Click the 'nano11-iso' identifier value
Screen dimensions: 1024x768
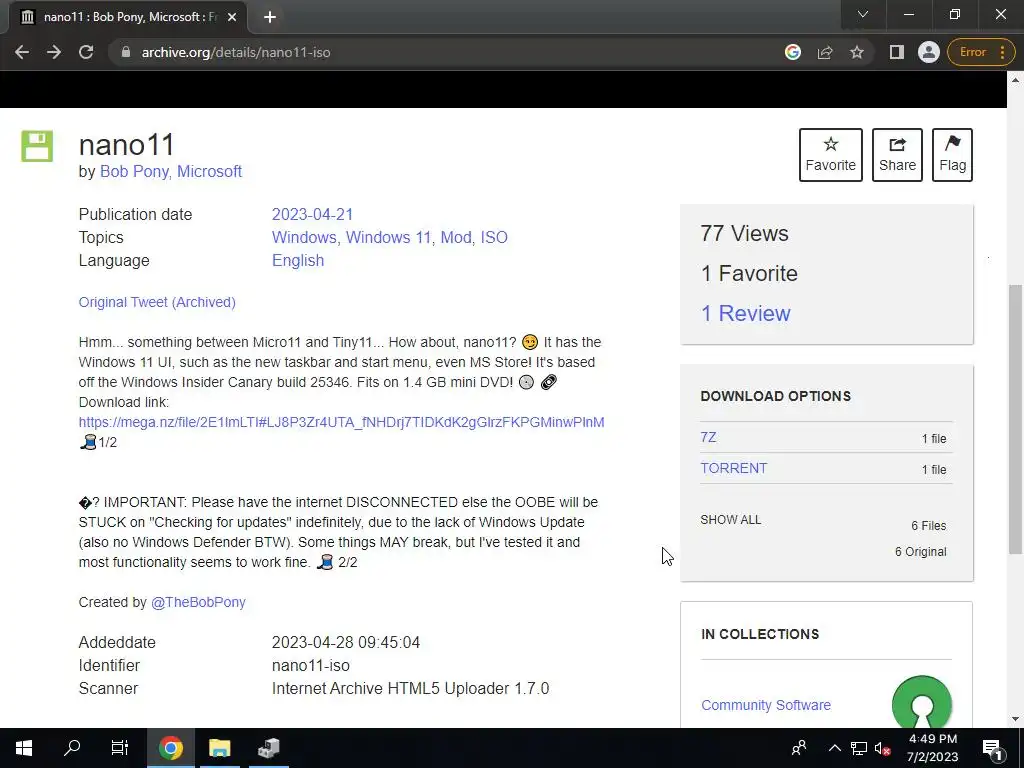click(x=311, y=665)
